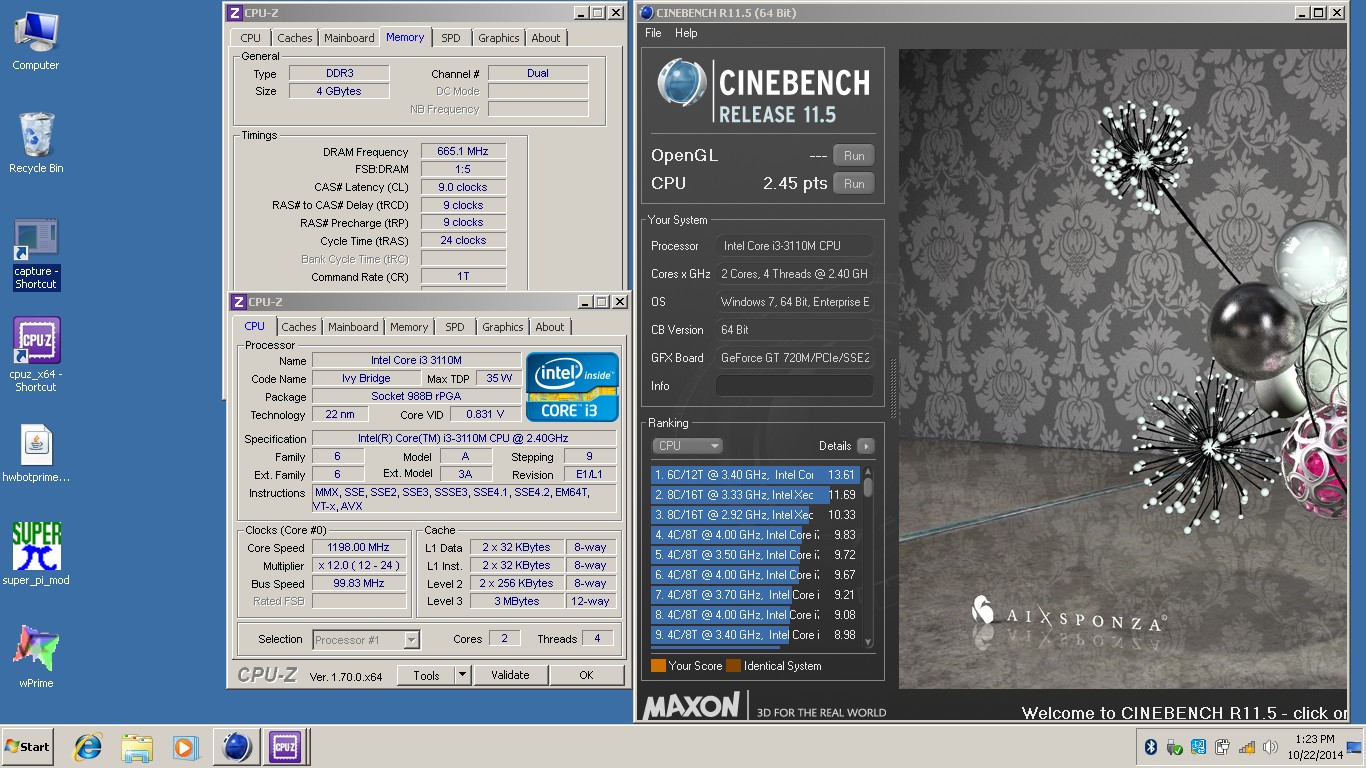Select the wPrime desktop icon

point(36,656)
